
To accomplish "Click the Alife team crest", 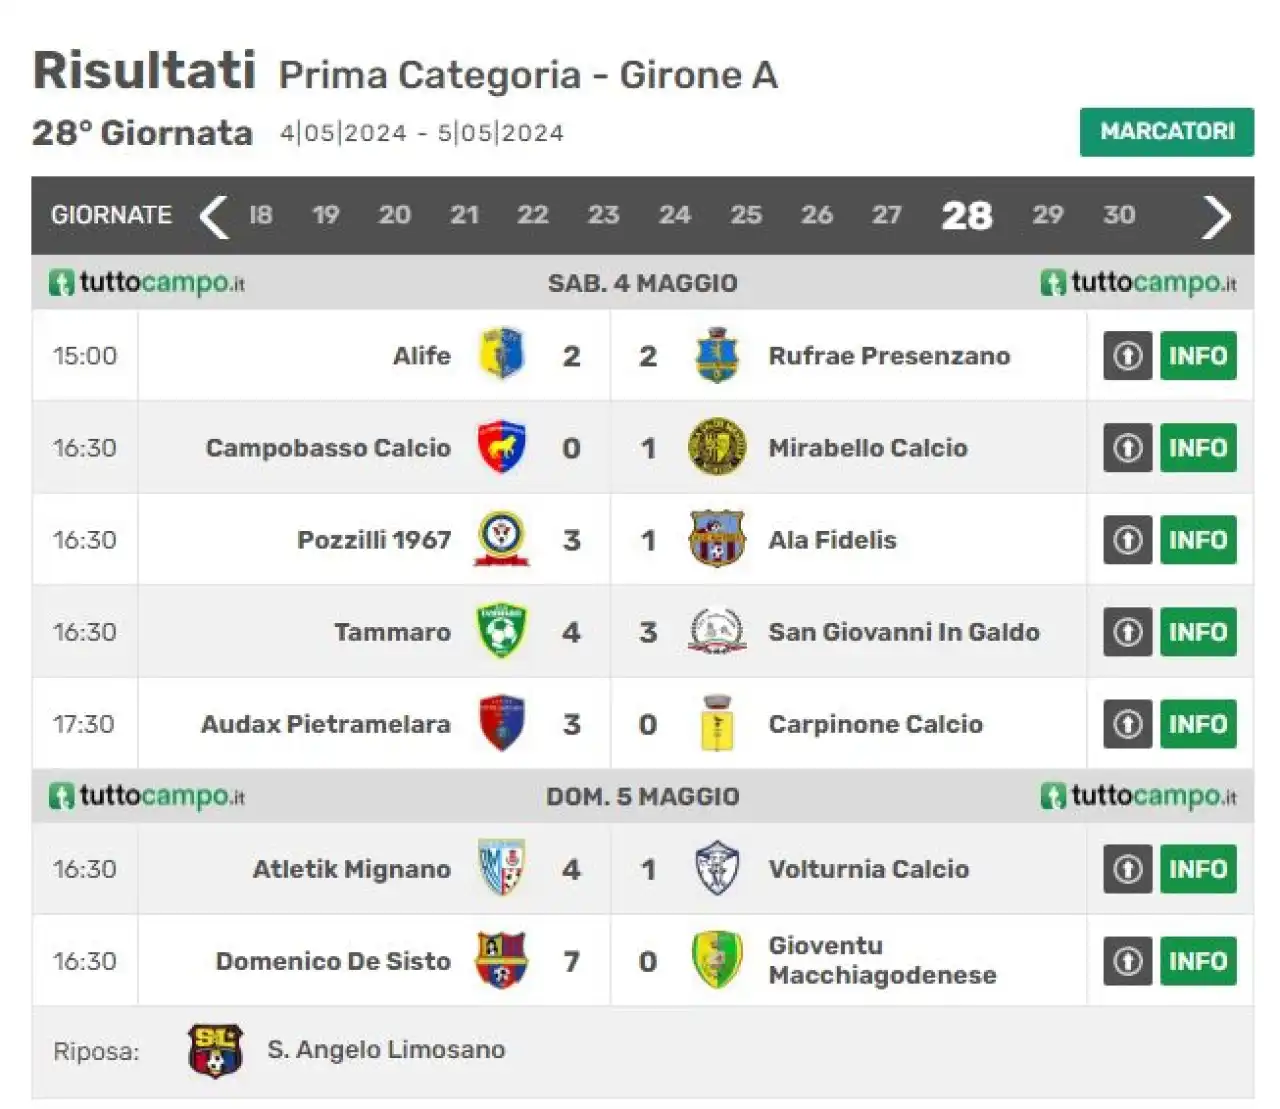I will [x=501, y=354].
